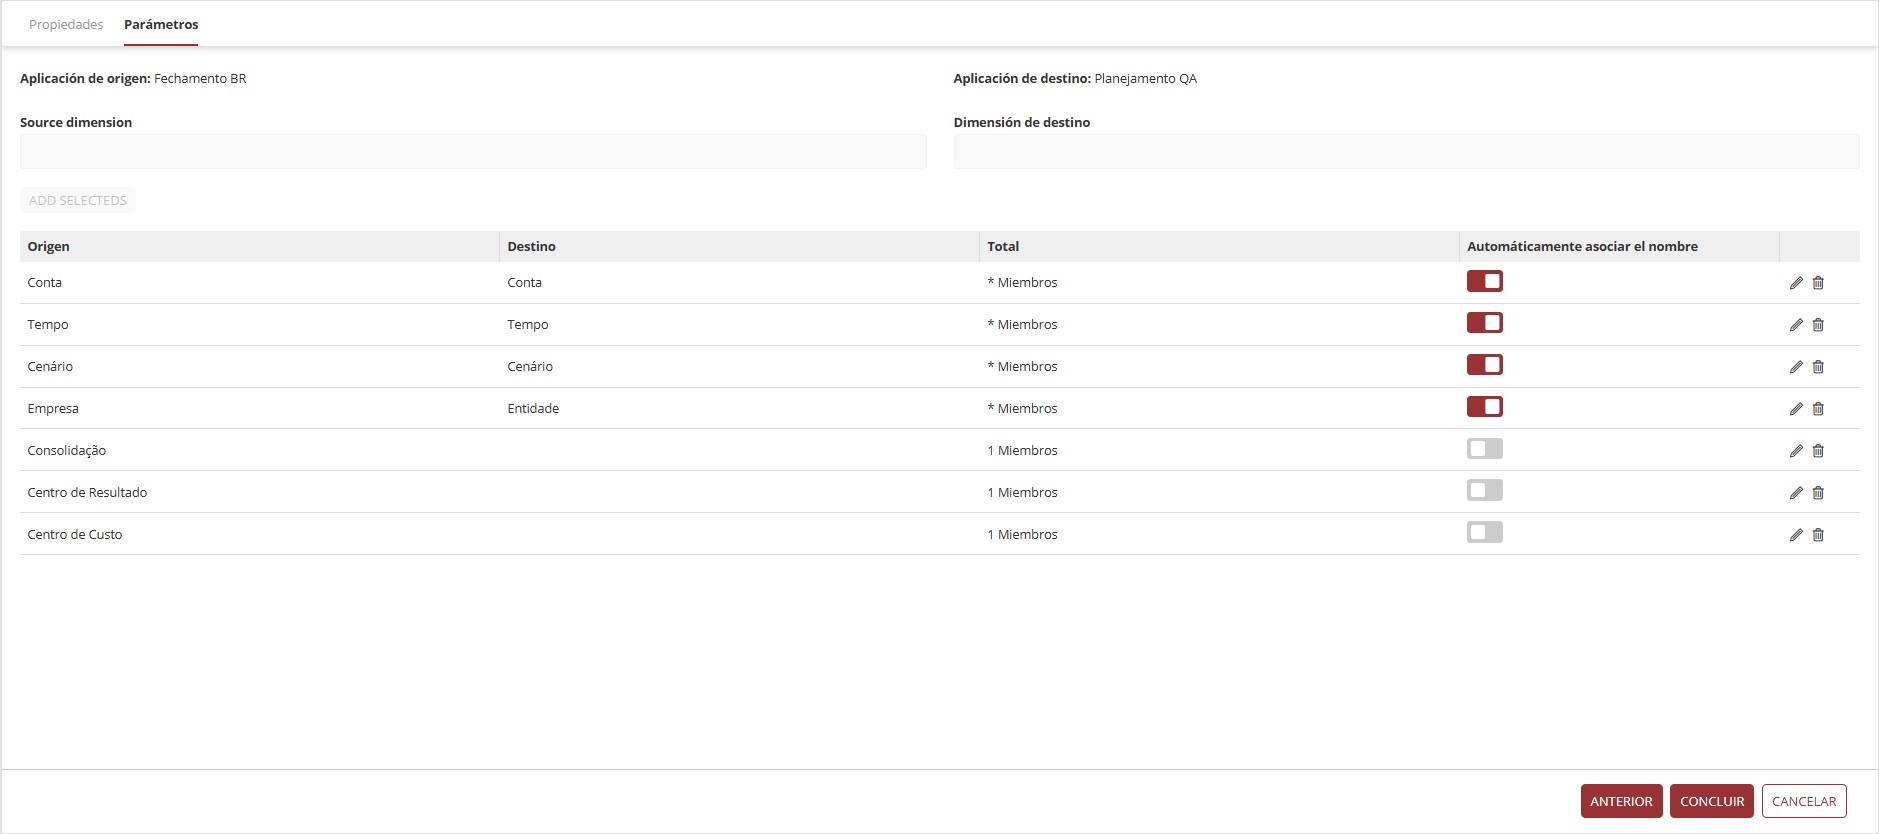Disable auto name association for Conta

pos(1485,281)
